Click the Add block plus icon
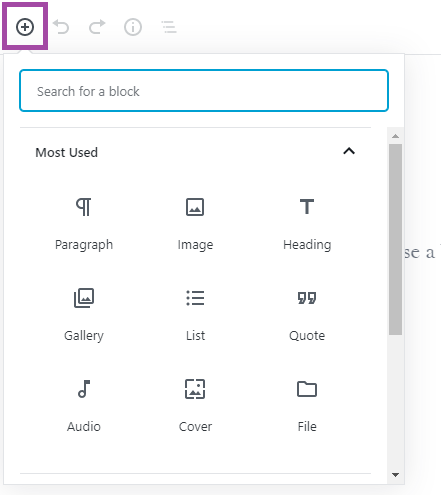Screen dimensions: 441x495 click(x=25, y=27)
